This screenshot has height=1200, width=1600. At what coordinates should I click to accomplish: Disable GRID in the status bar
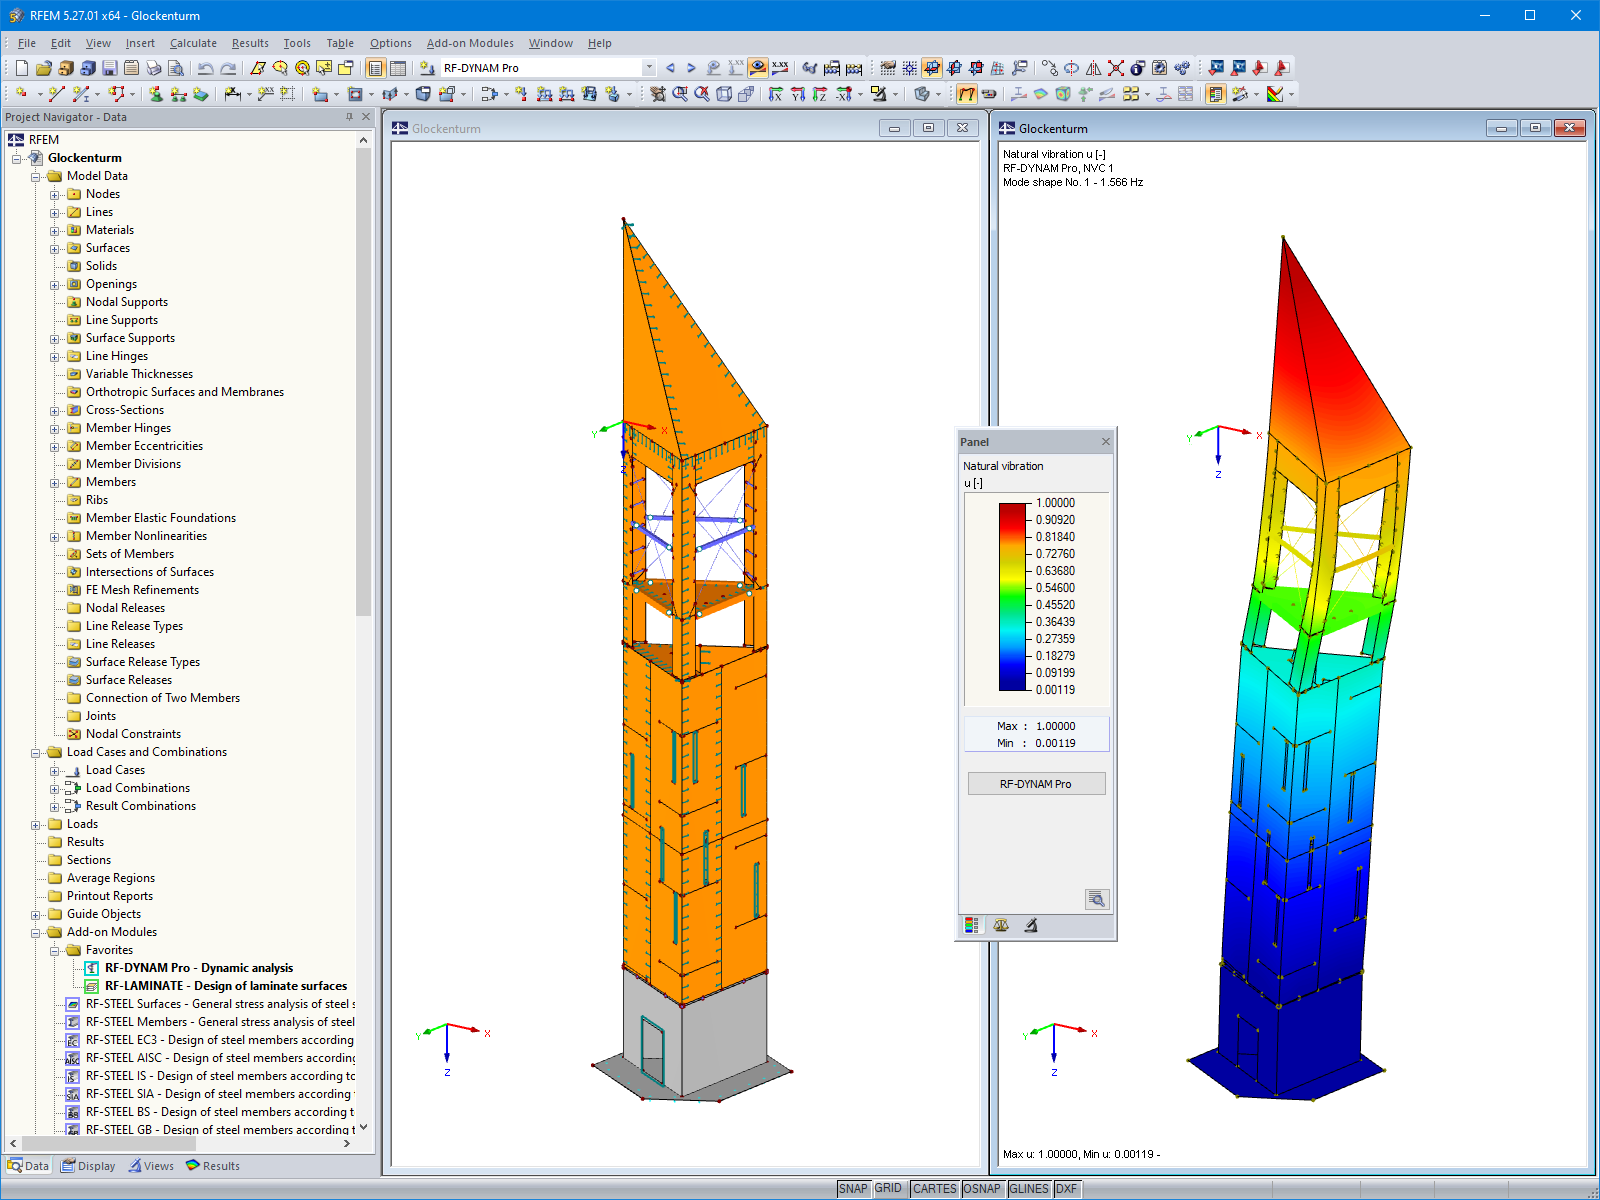[888, 1189]
